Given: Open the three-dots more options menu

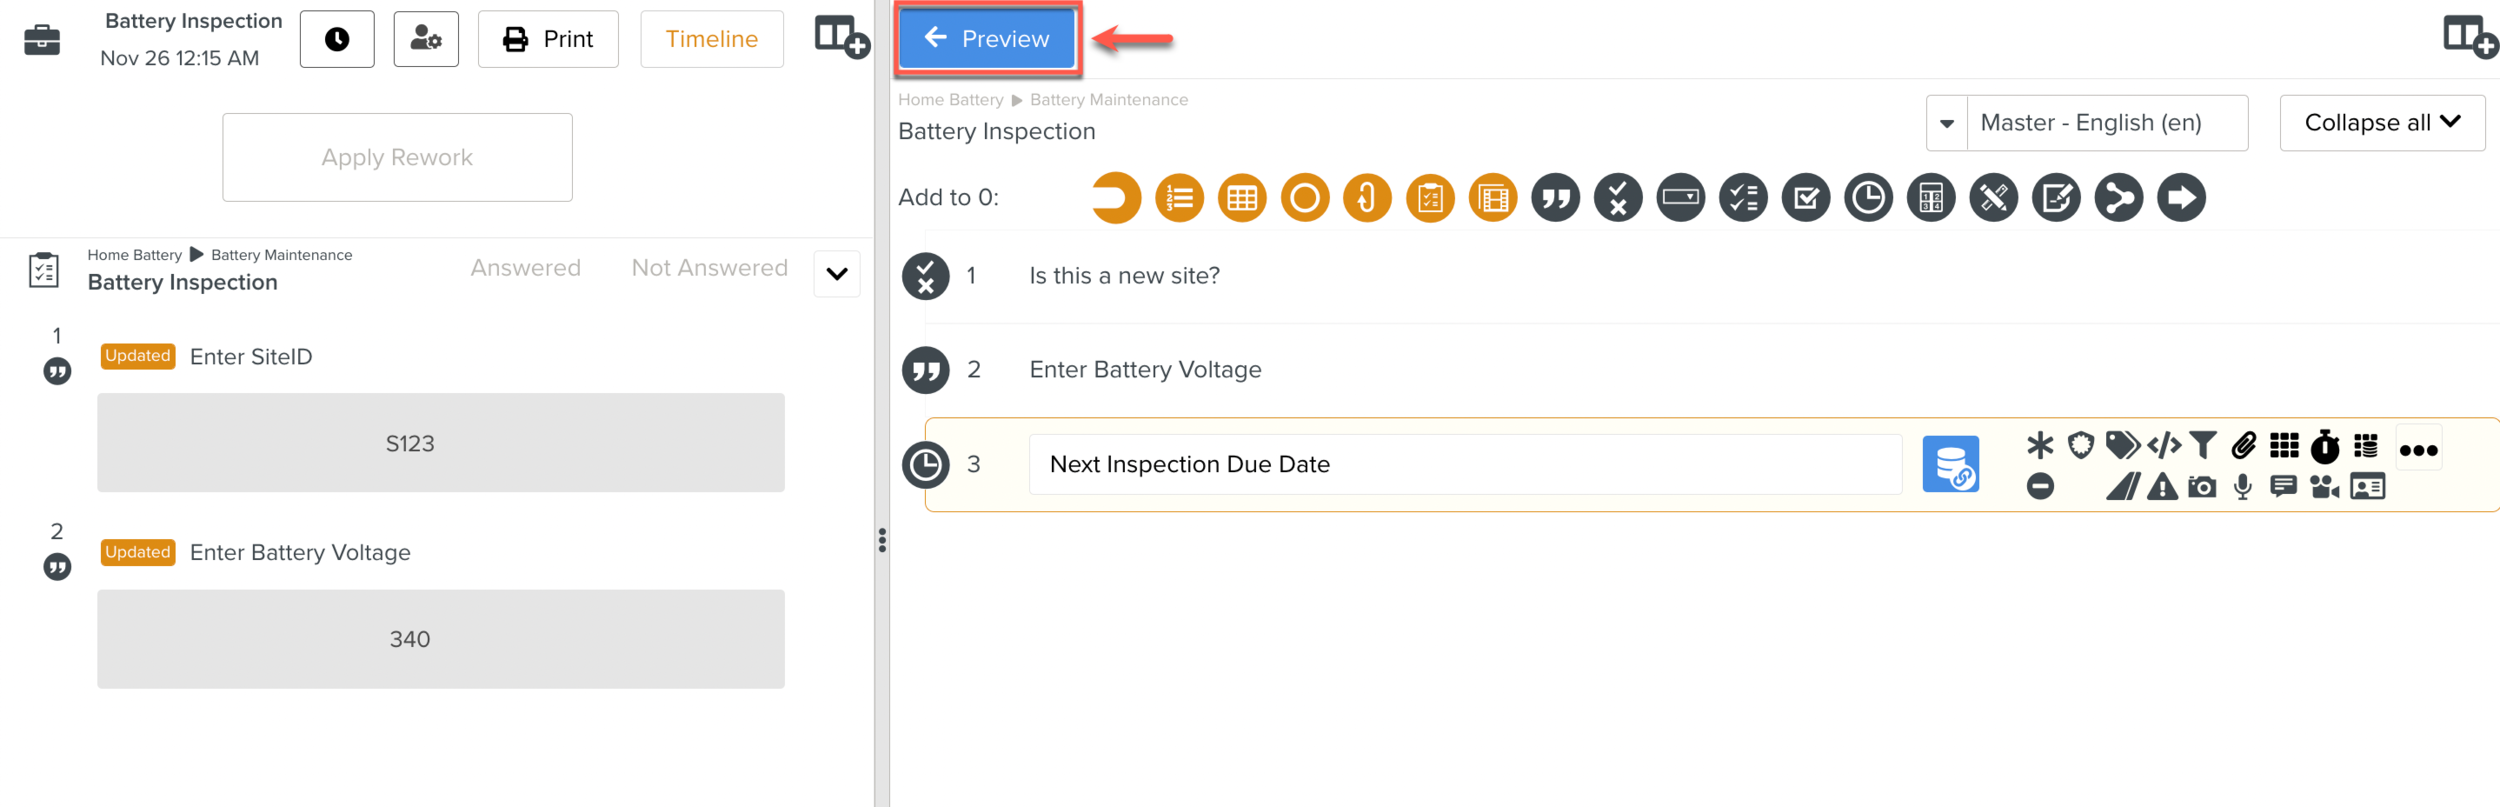Looking at the screenshot, I should pos(2418,450).
